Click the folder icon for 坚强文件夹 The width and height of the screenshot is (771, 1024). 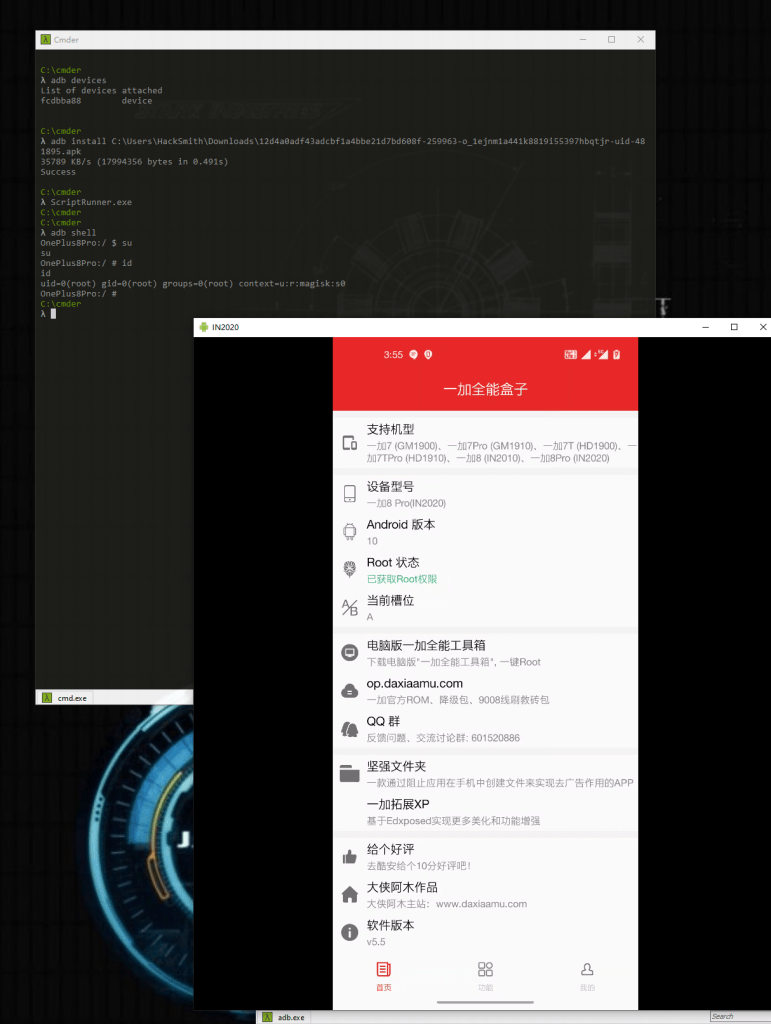coord(350,773)
